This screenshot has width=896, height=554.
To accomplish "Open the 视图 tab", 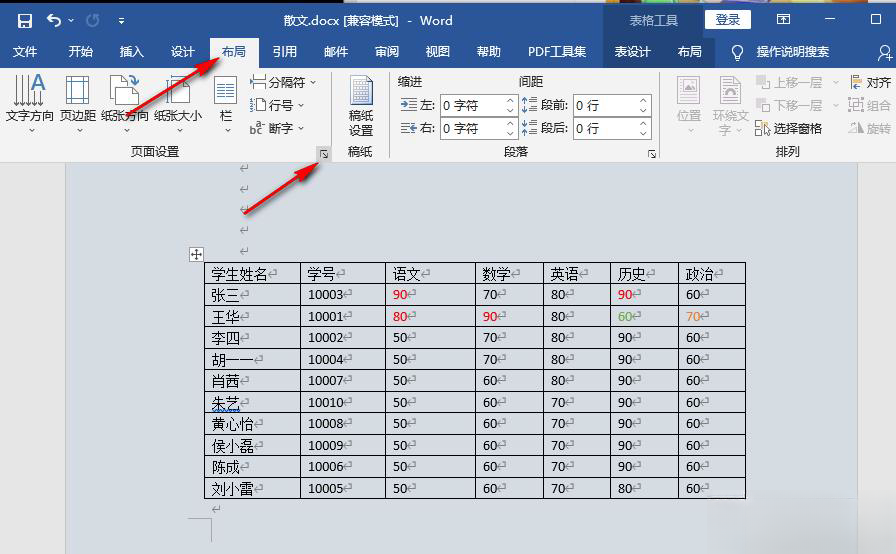I will [438, 52].
